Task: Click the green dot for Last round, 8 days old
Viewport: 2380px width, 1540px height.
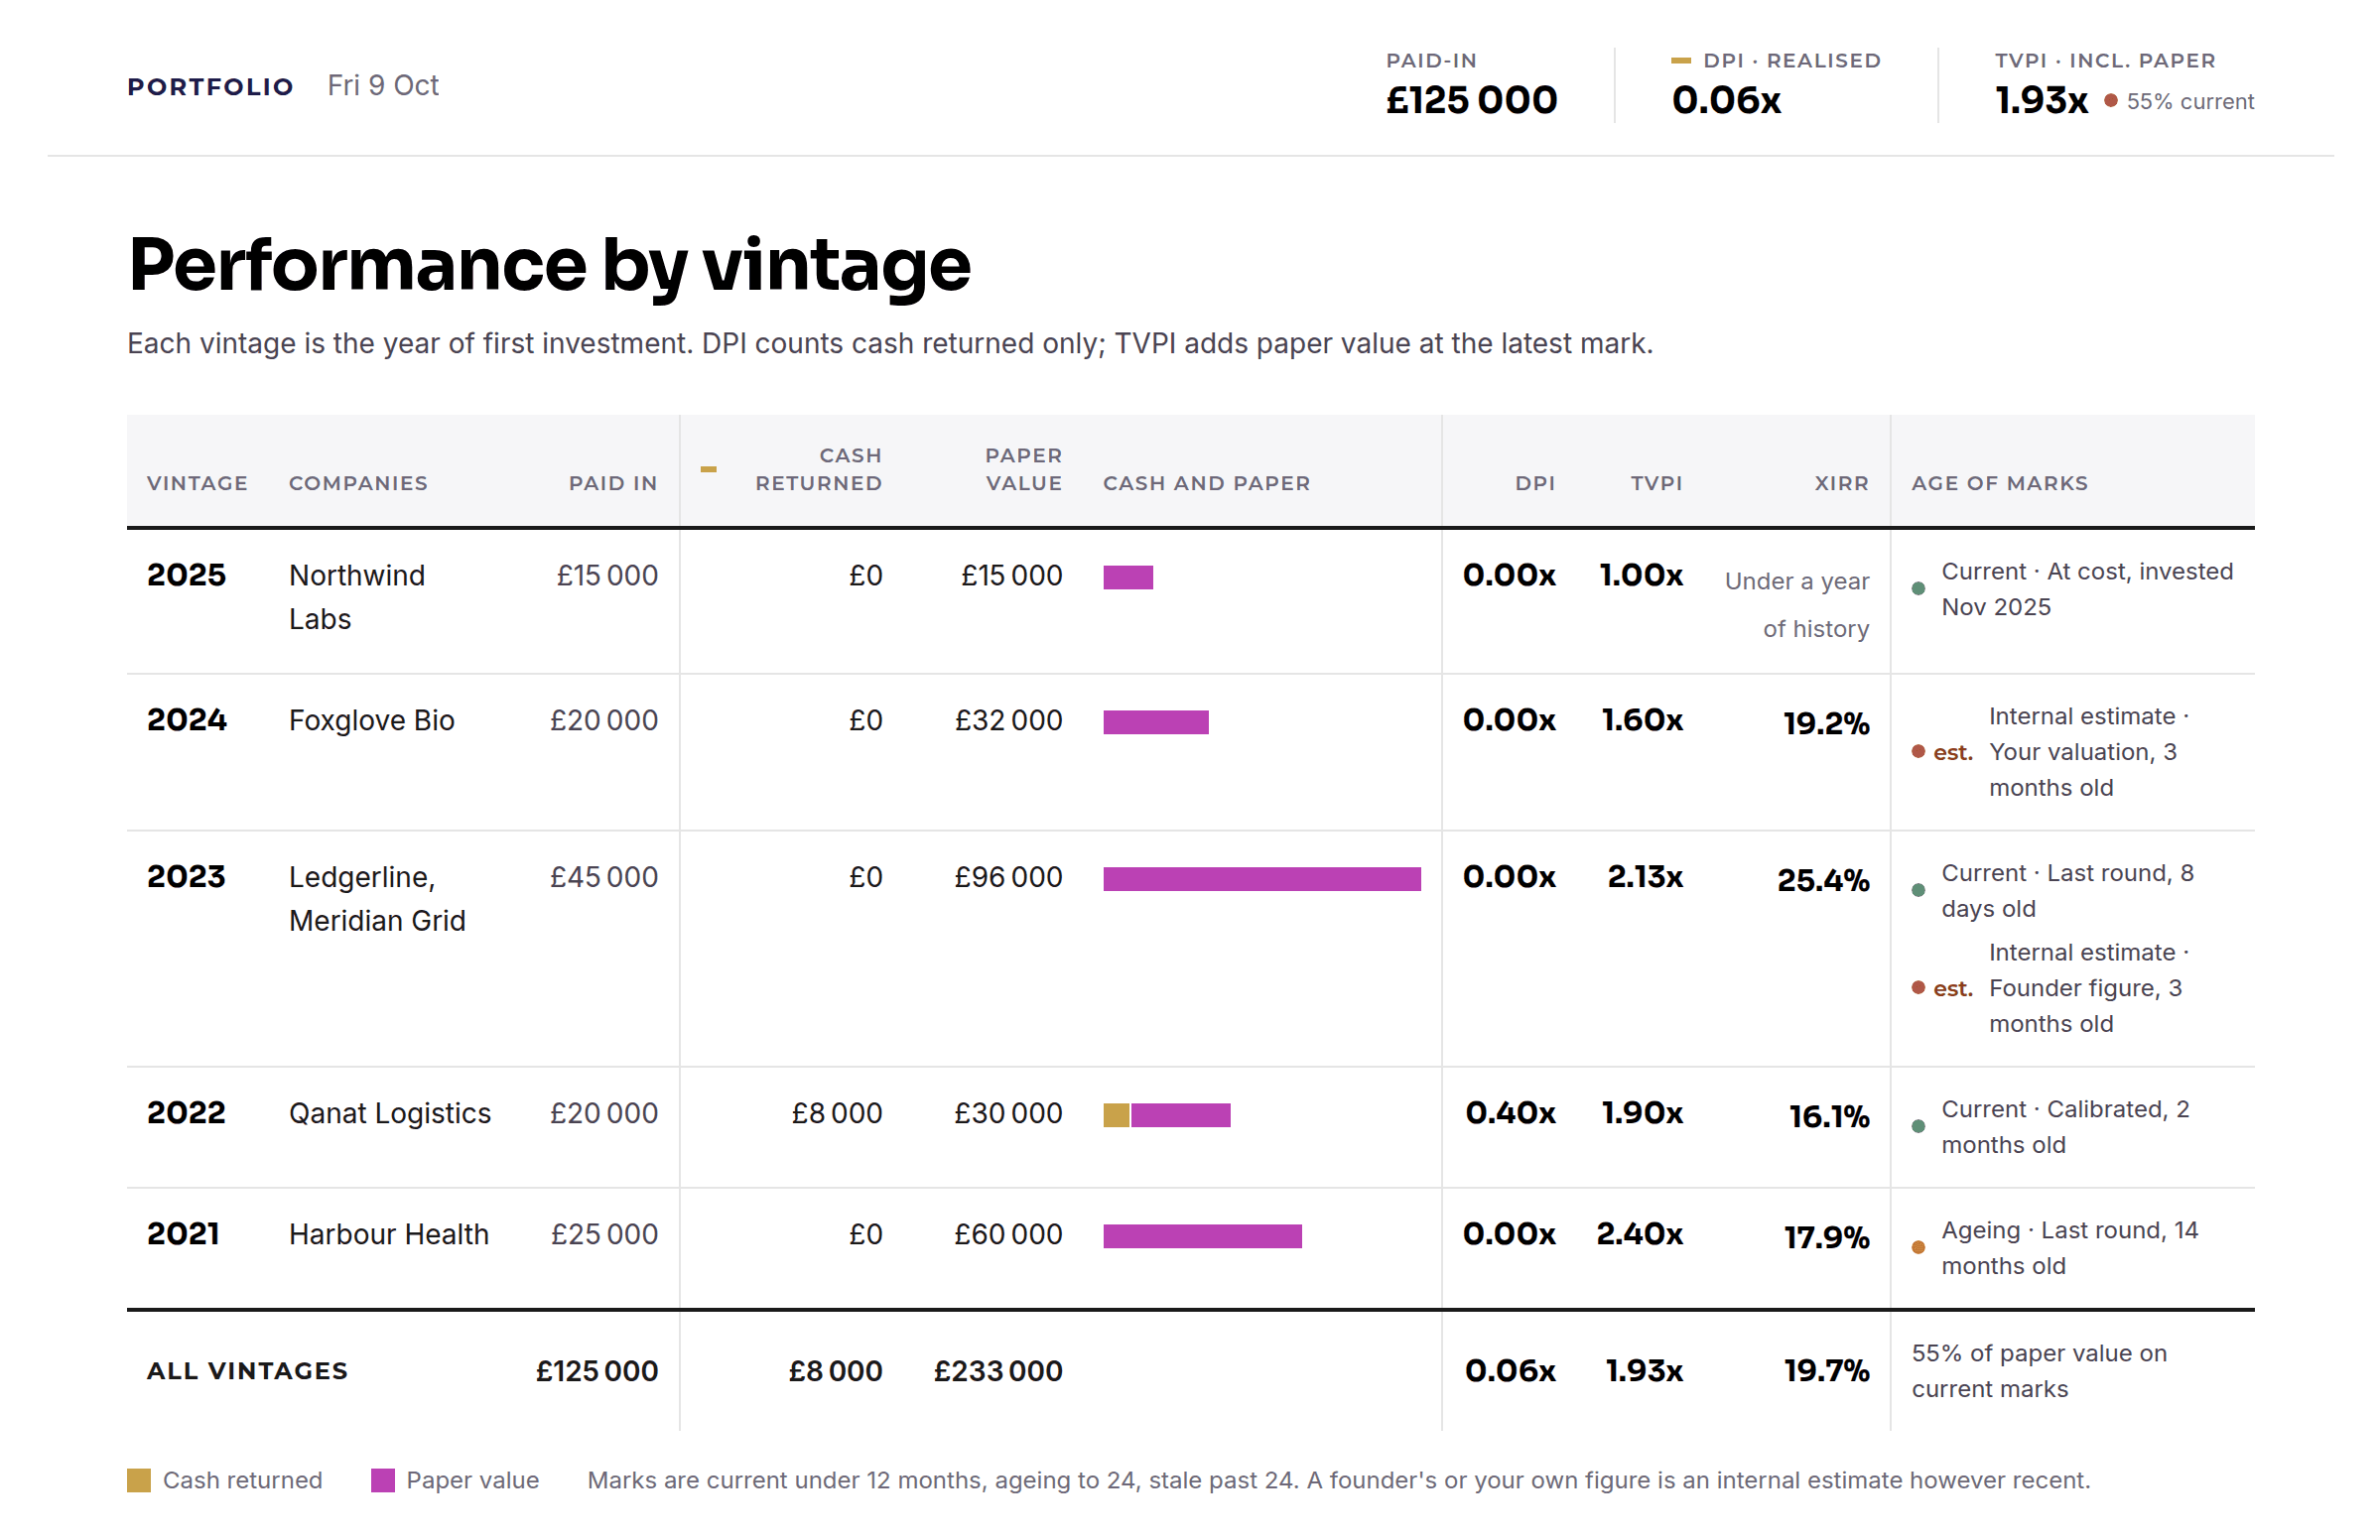Action: (x=1918, y=890)
